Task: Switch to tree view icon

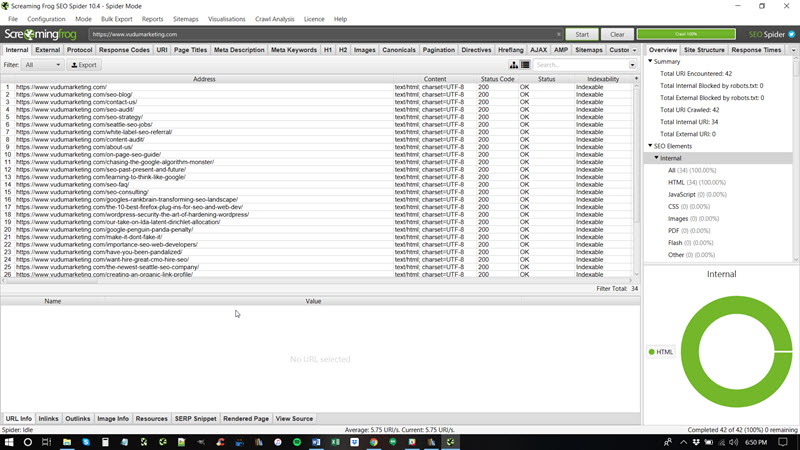Action: [x=514, y=65]
